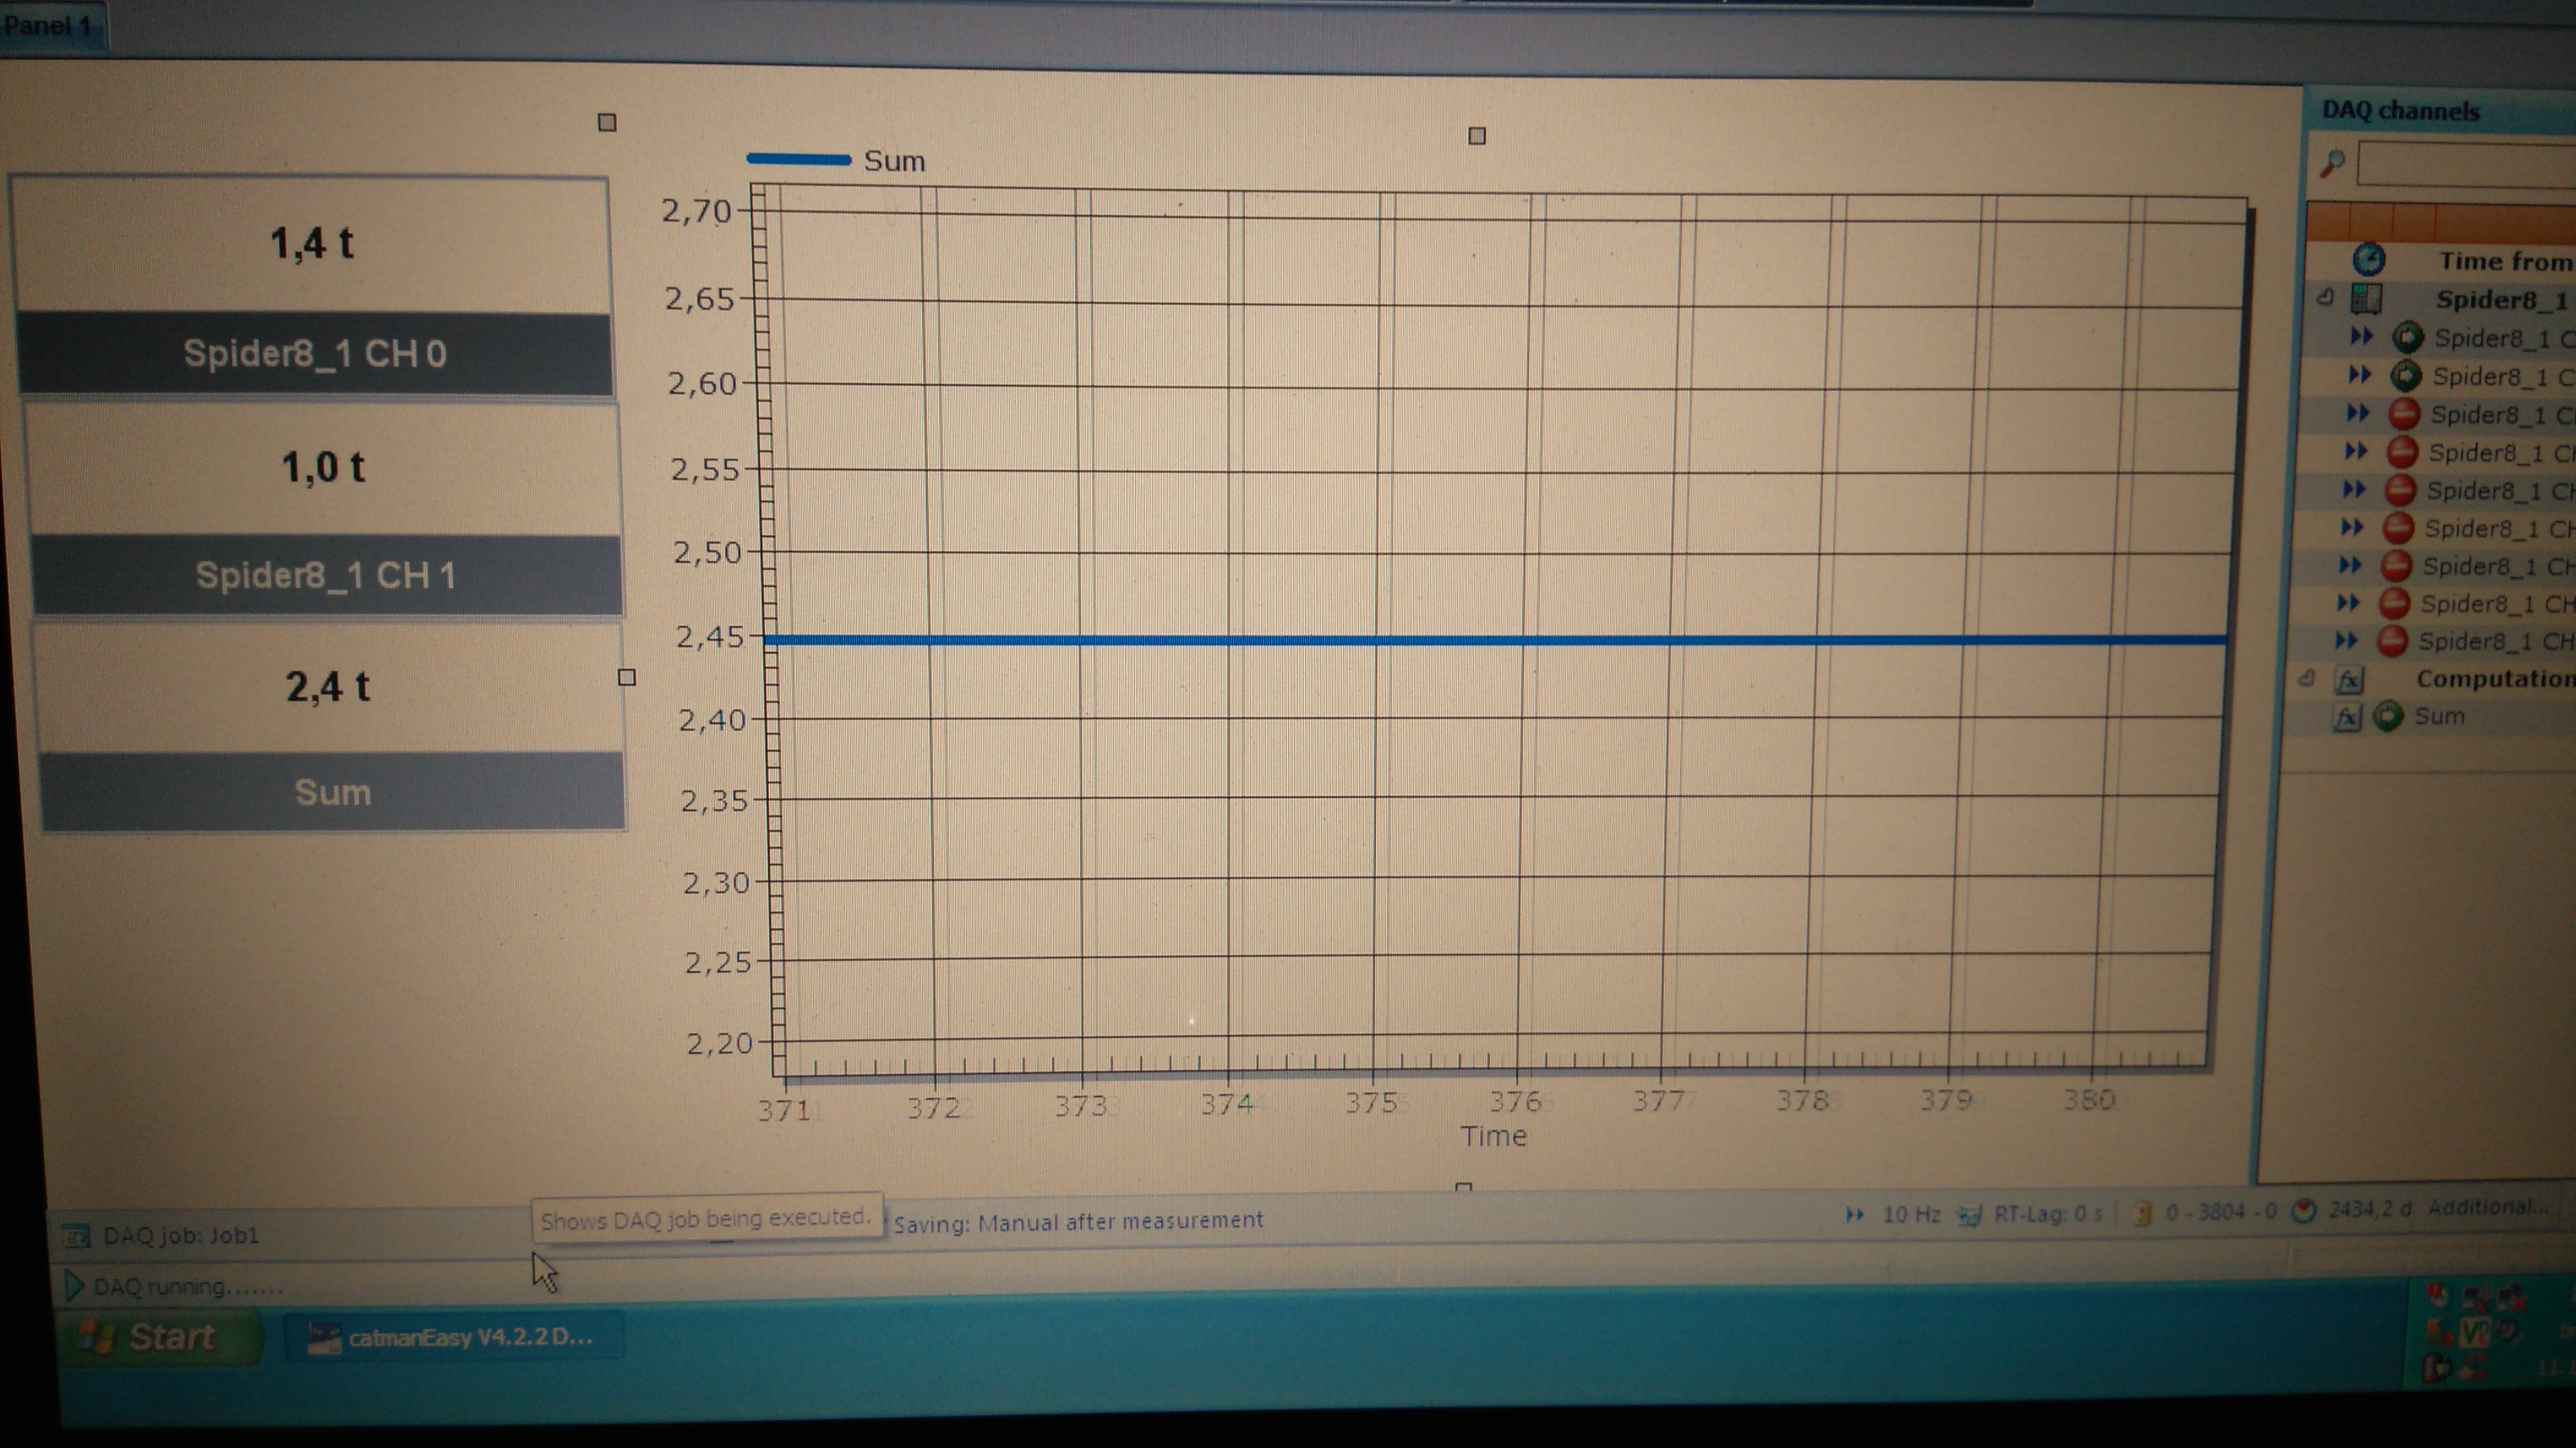Click the 0 - 3804 - 0 status text
The width and height of the screenshot is (2576, 1448).
[2221, 1212]
